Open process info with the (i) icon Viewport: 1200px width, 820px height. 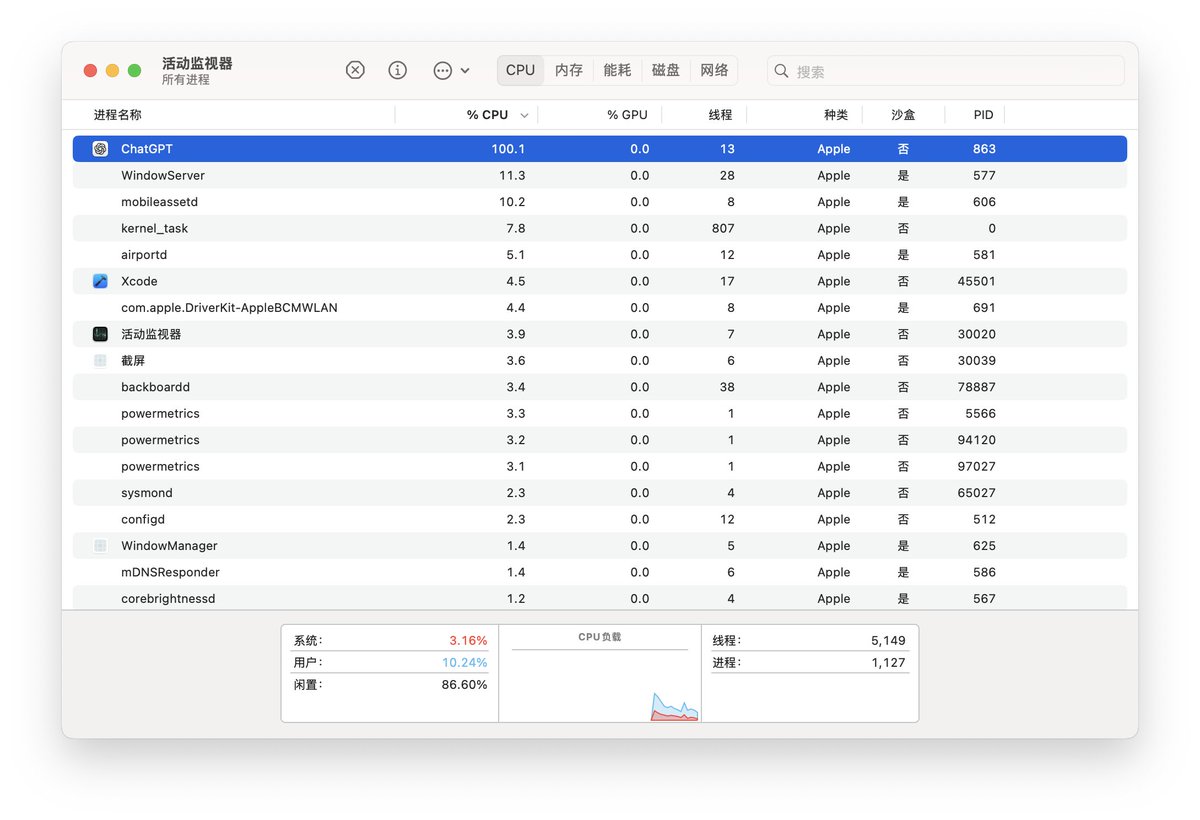pos(398,70)
